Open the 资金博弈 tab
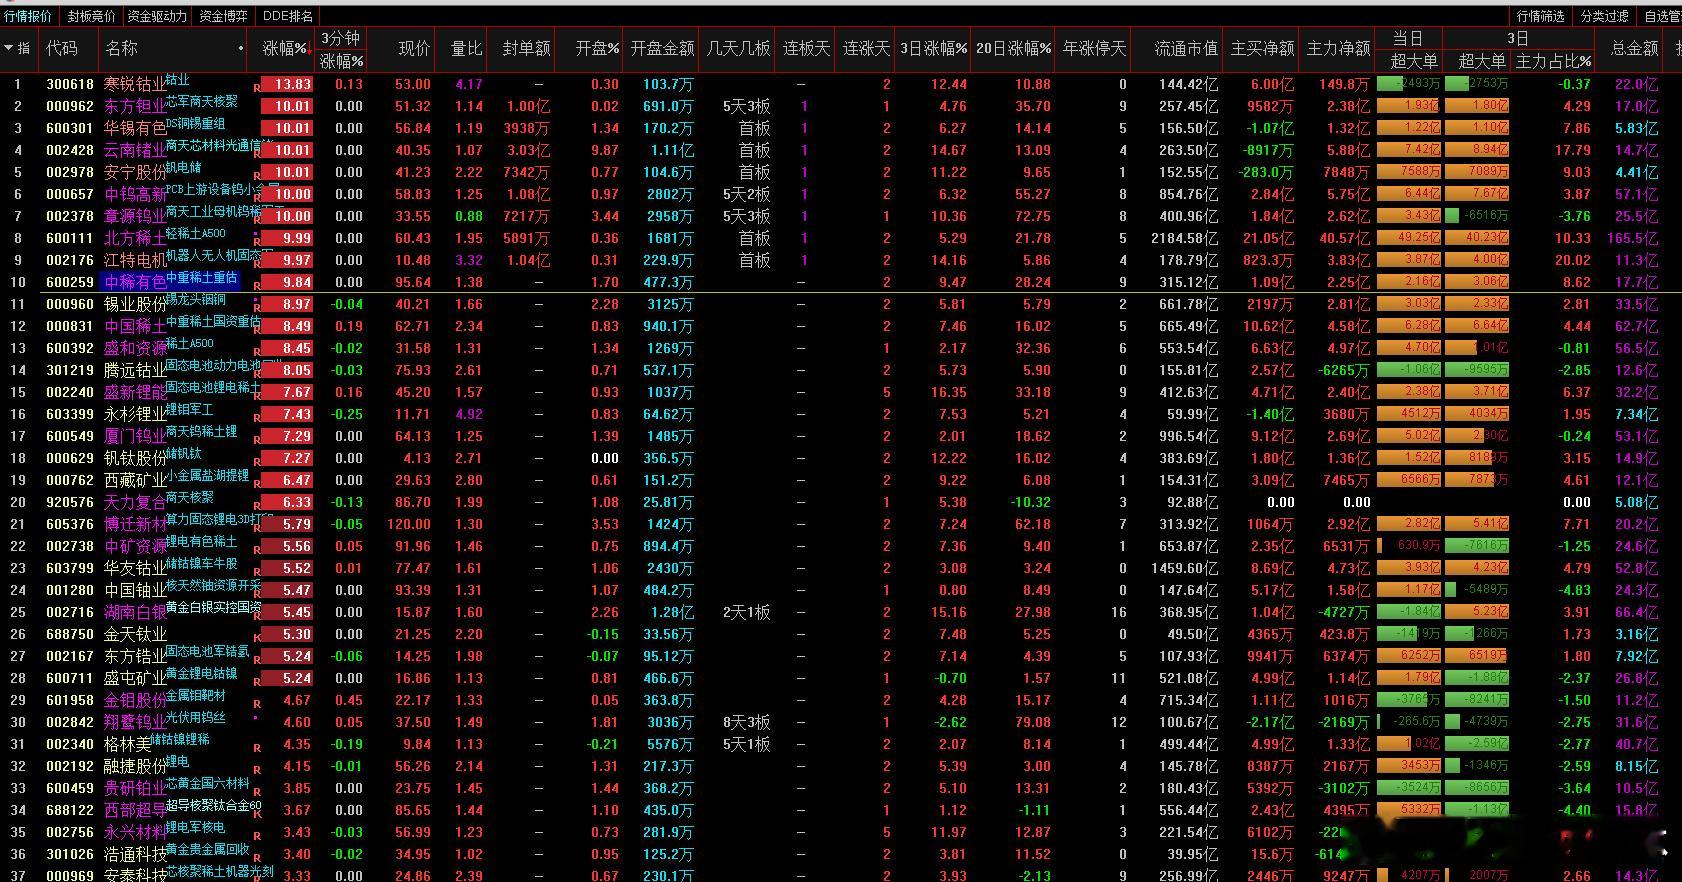 pos(224,16)
